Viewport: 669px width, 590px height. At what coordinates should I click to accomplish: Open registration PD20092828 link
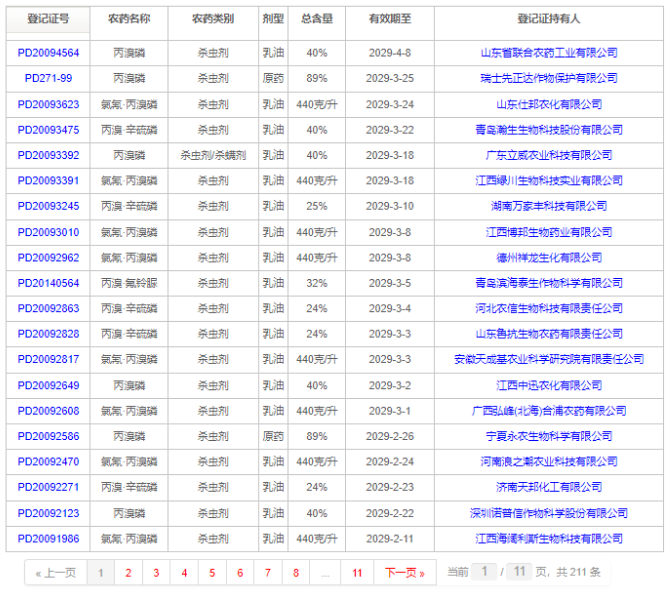48,334
